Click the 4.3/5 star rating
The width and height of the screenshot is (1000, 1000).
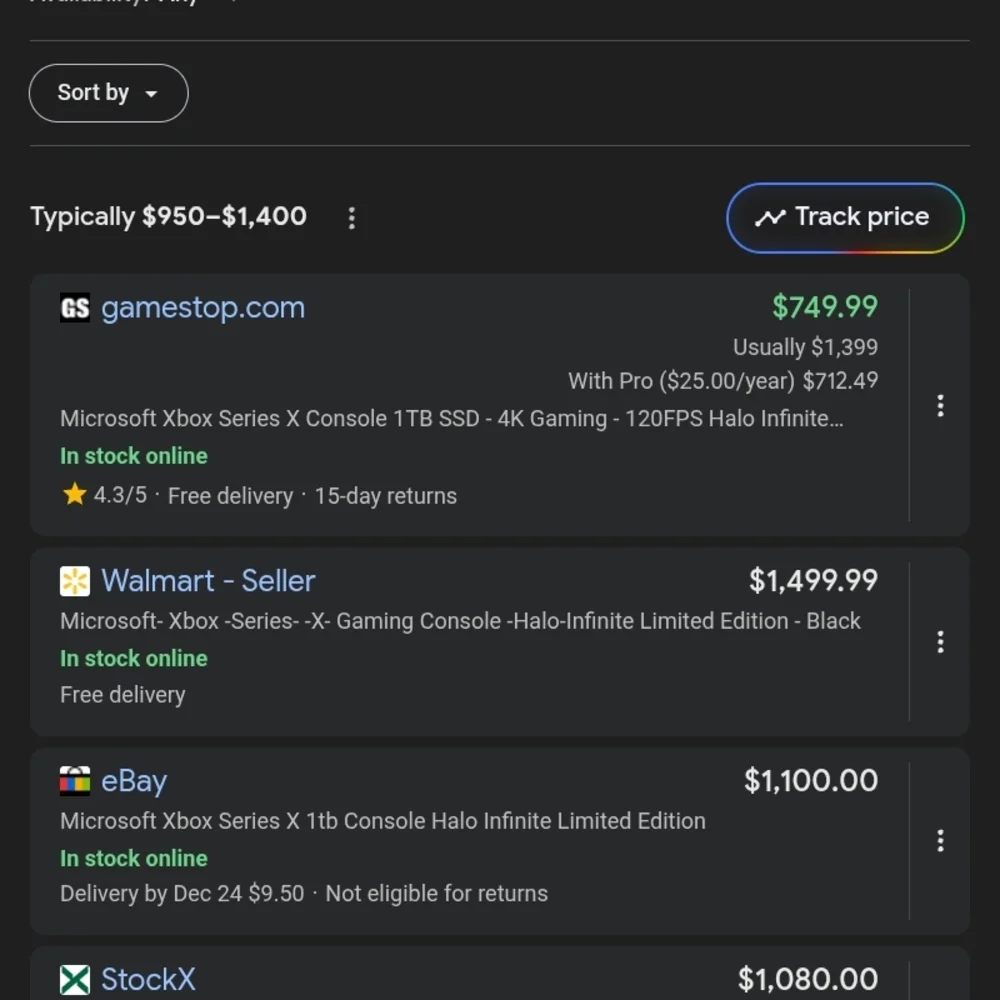[105, 495]
